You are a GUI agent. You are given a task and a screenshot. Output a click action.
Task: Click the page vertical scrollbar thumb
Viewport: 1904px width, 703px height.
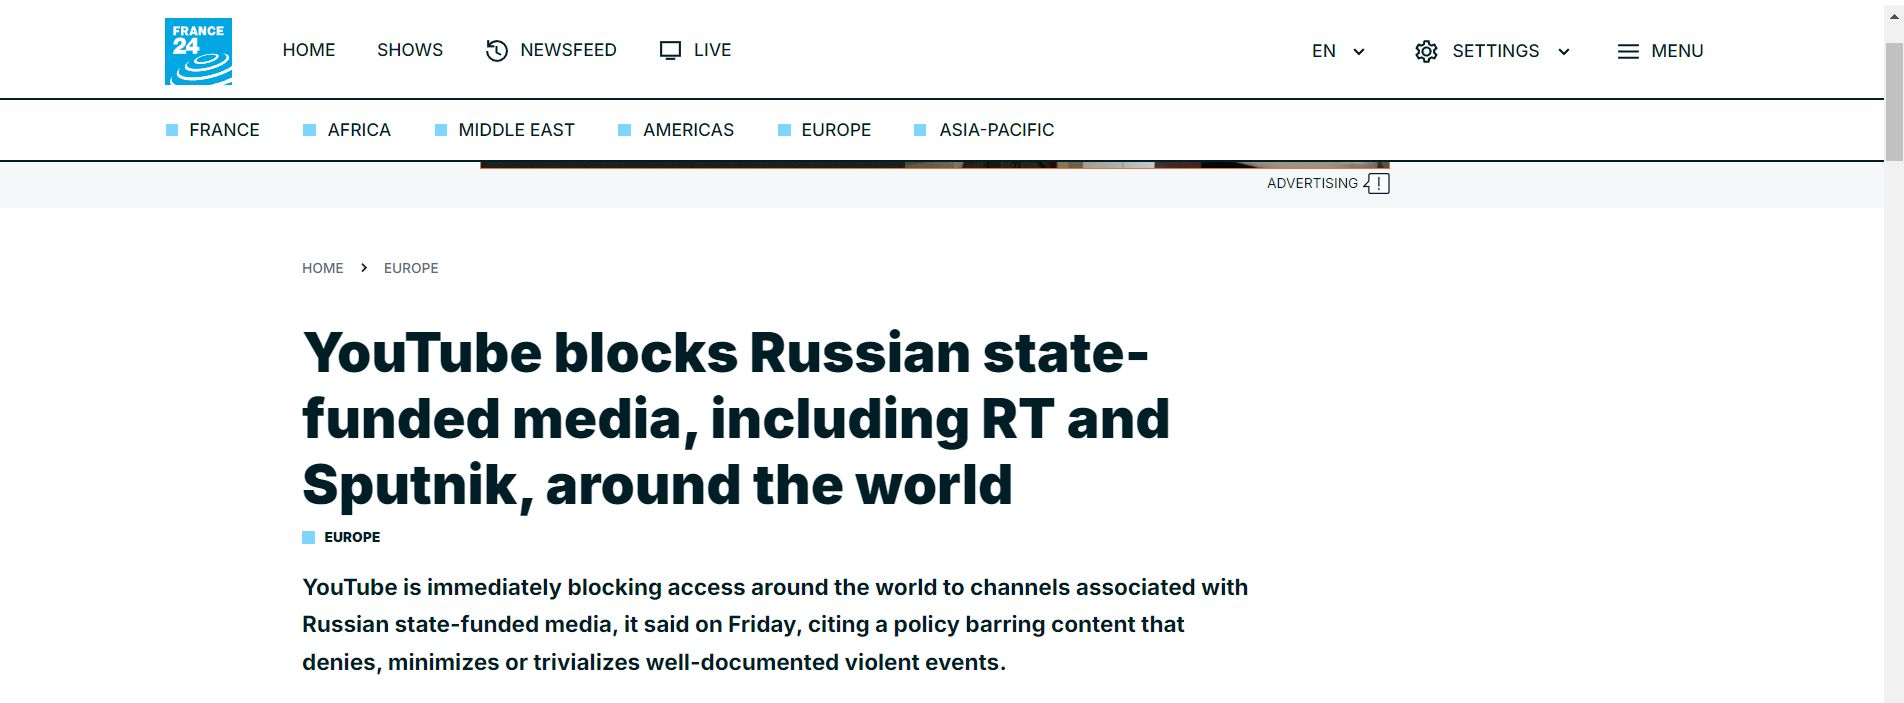click(1894, 101)
